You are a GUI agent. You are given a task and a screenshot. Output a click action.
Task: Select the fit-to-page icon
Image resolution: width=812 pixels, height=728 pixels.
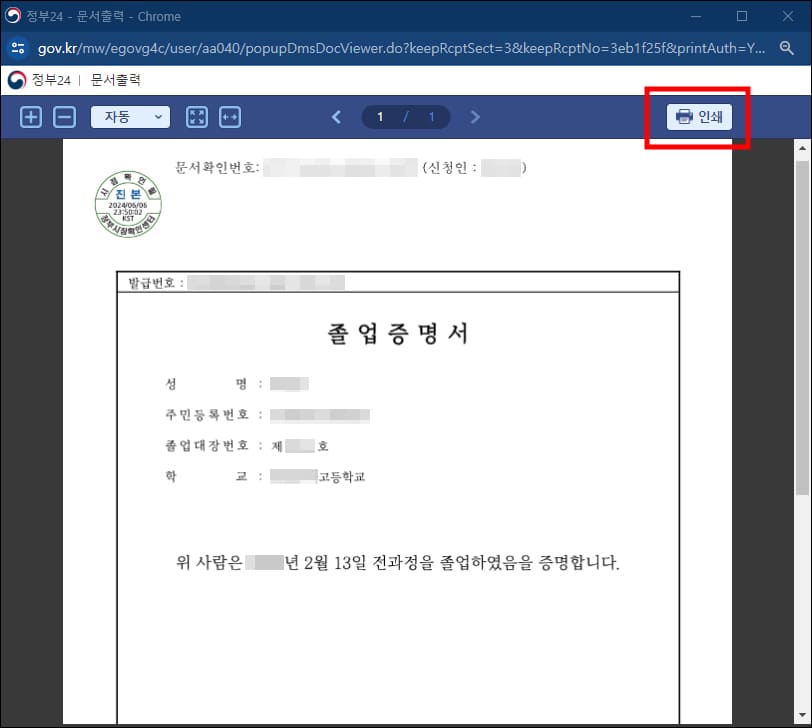(197, 117)
